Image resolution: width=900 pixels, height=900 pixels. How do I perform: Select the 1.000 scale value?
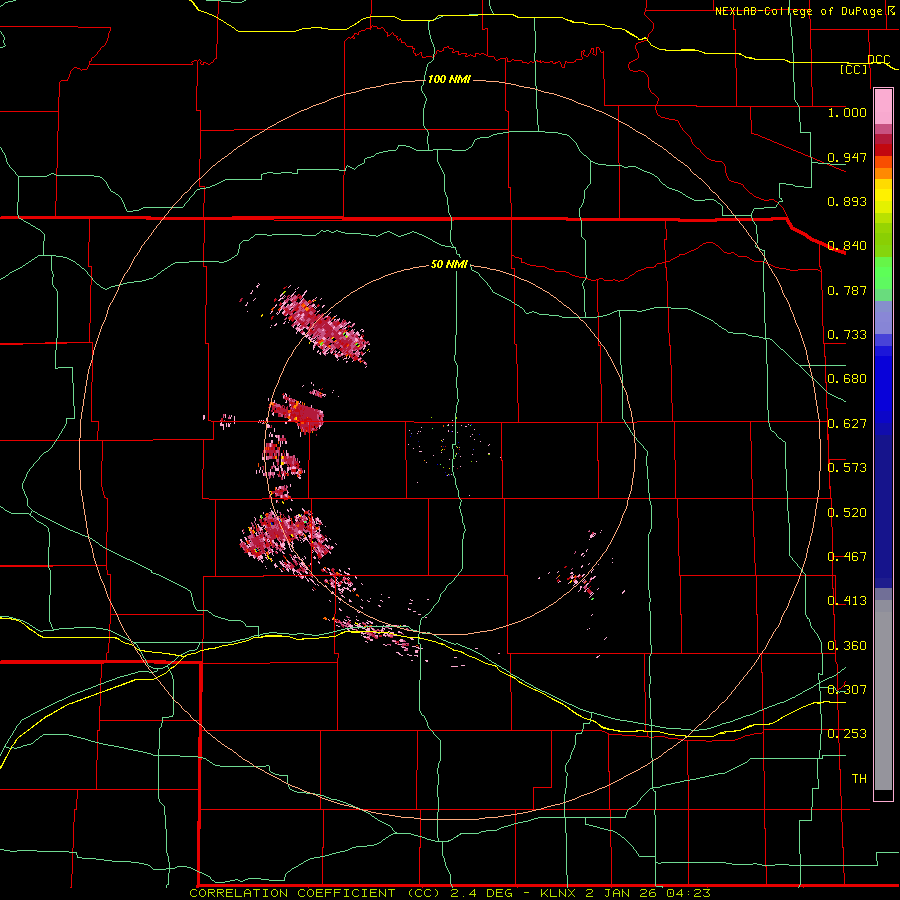tap(847, 112)
